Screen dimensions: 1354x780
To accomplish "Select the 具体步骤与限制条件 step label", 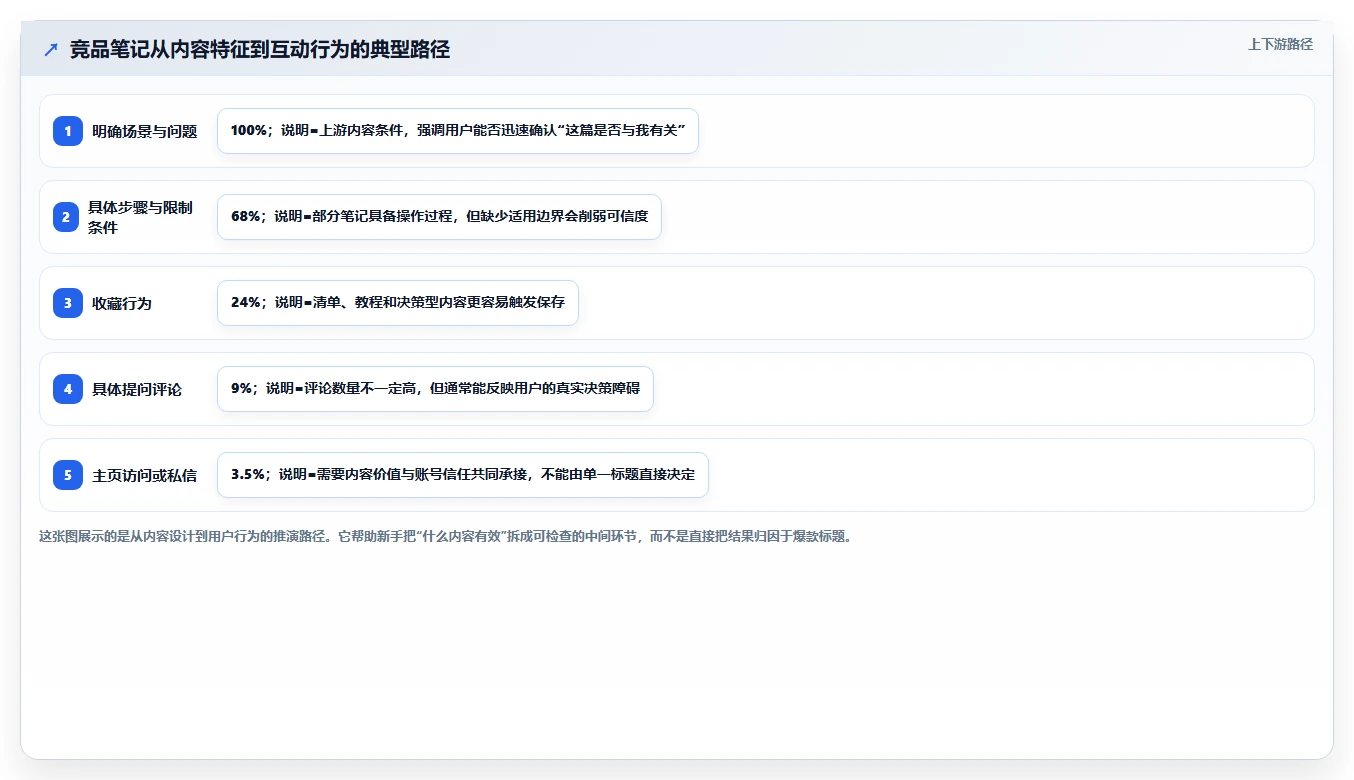I will click(x=140, y=217).
